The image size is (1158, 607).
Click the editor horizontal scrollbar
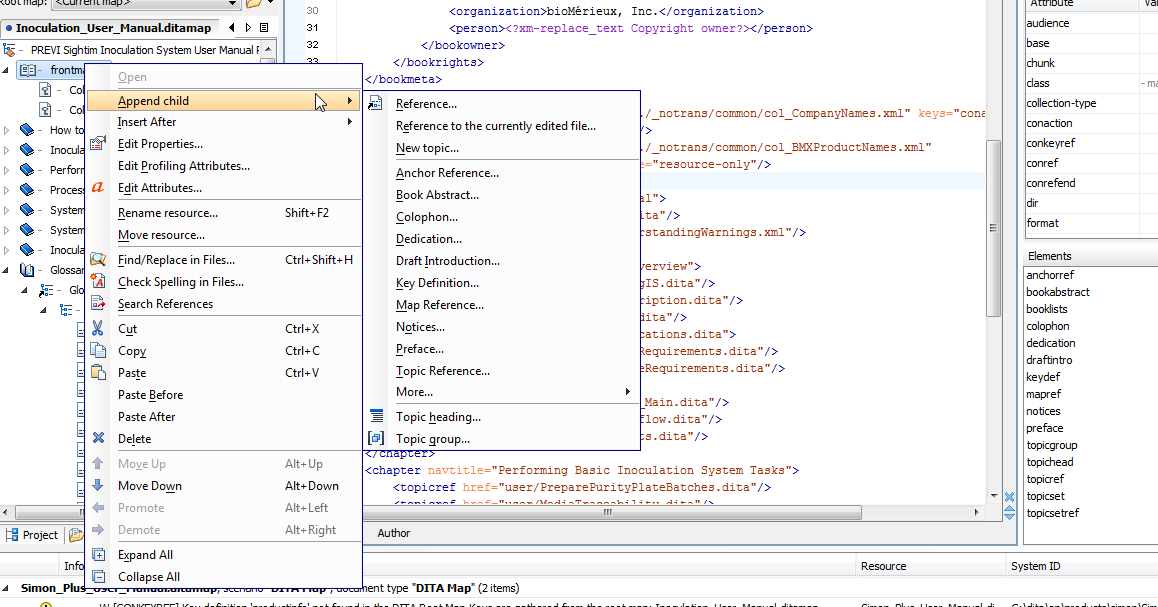(608, 512)
